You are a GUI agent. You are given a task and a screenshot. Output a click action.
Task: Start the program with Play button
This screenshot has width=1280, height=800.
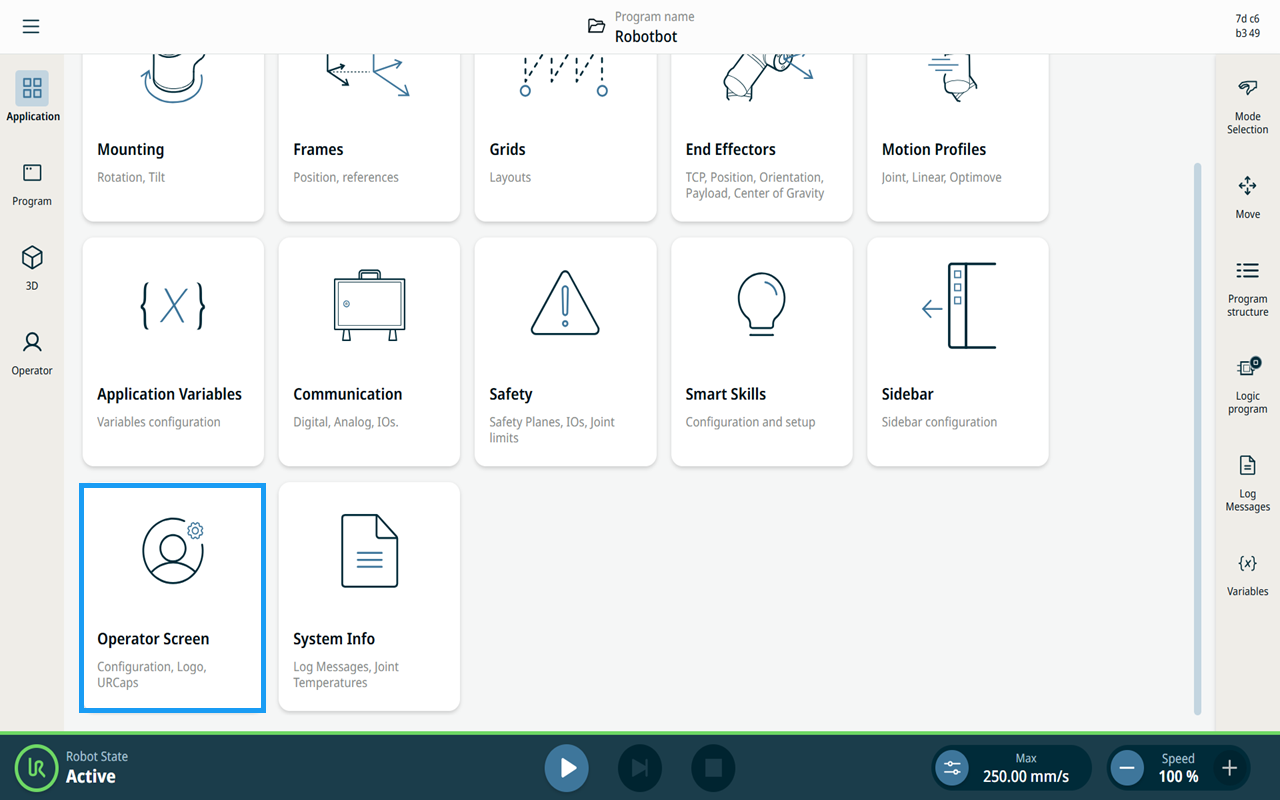[x=567, y=768]
